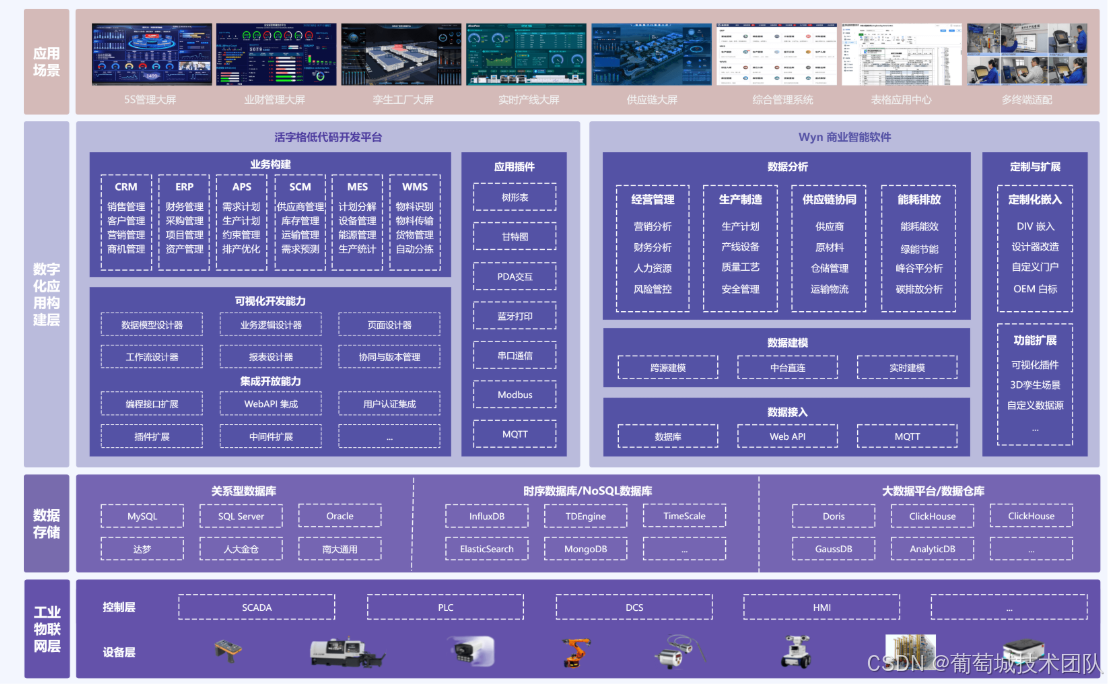Select the white wheeled mobile robot icon
Viewport: 1108px width, 684px height.
tap(796, 651)
